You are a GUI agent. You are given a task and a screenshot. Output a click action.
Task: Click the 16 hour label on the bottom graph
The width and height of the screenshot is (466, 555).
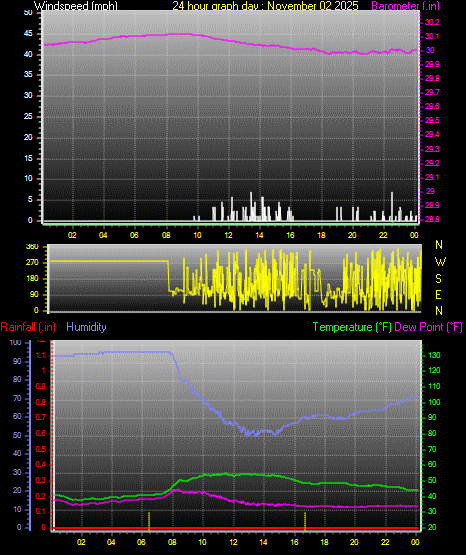294,542
